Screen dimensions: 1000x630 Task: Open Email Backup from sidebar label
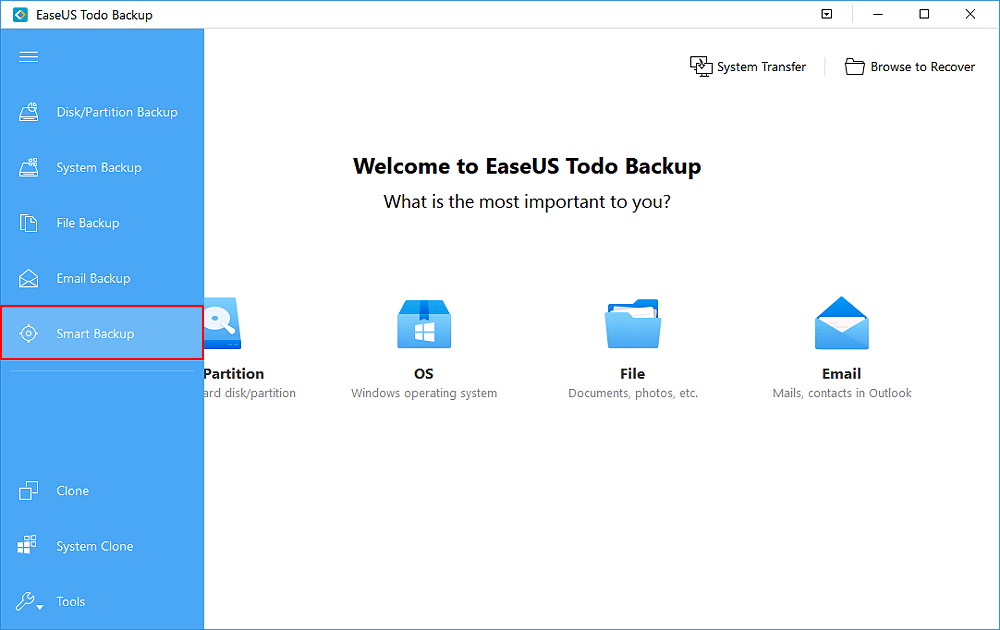(x=93, y=279)
